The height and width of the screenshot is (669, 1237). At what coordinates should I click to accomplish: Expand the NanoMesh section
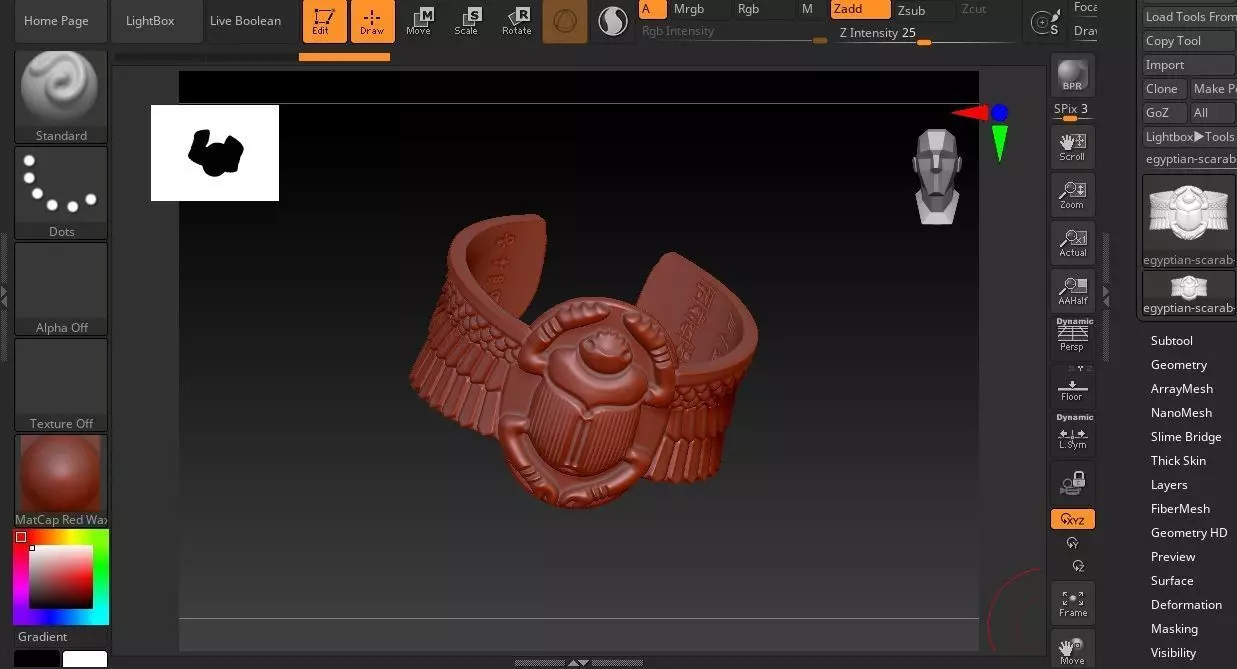1181,413
